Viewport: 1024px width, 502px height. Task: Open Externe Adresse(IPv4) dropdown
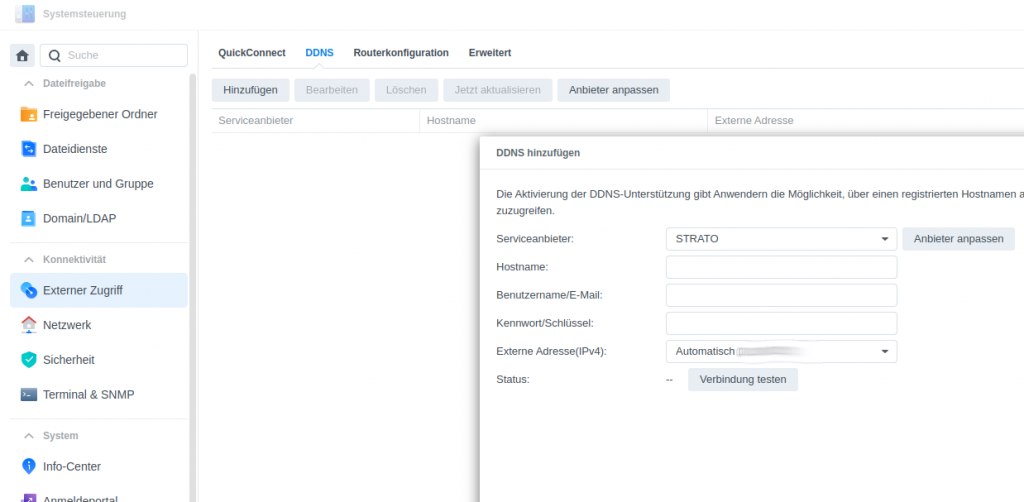click(781, 352)
